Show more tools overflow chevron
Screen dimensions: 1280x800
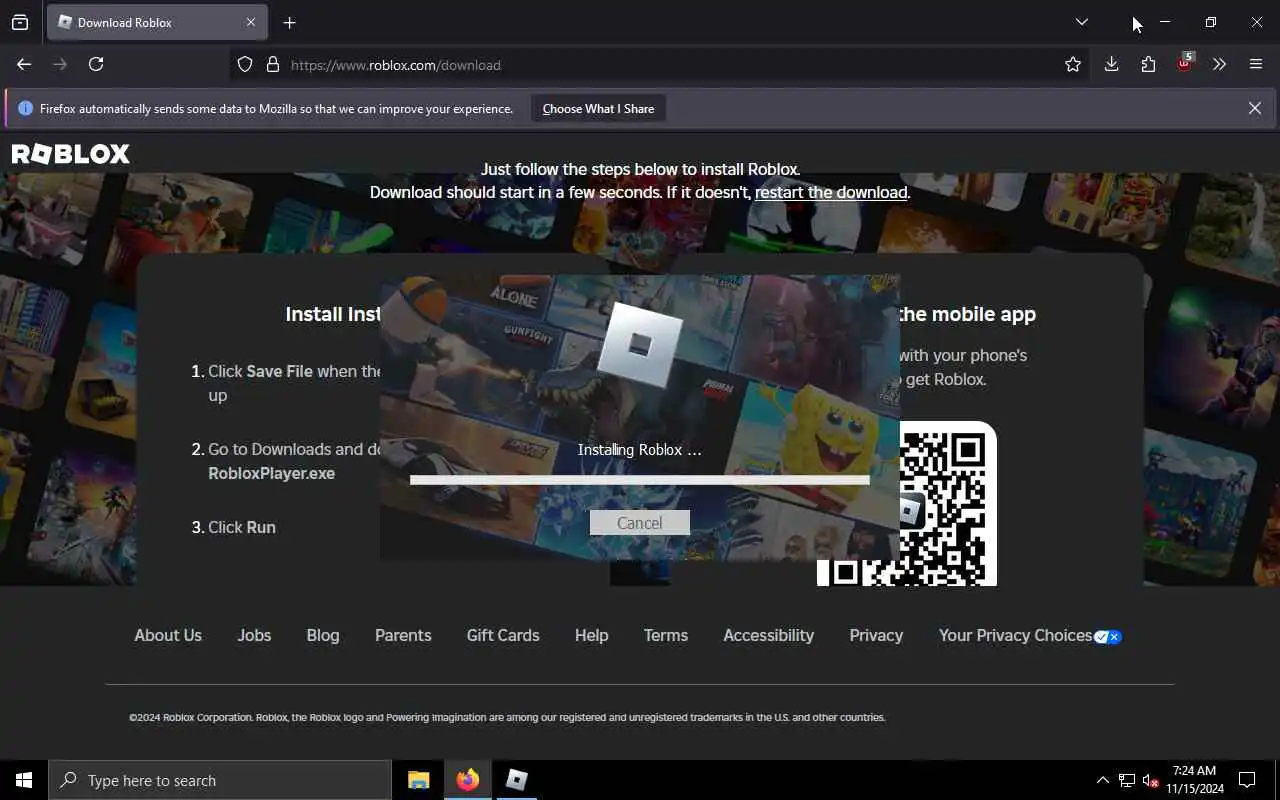(x=1219, y=64)
